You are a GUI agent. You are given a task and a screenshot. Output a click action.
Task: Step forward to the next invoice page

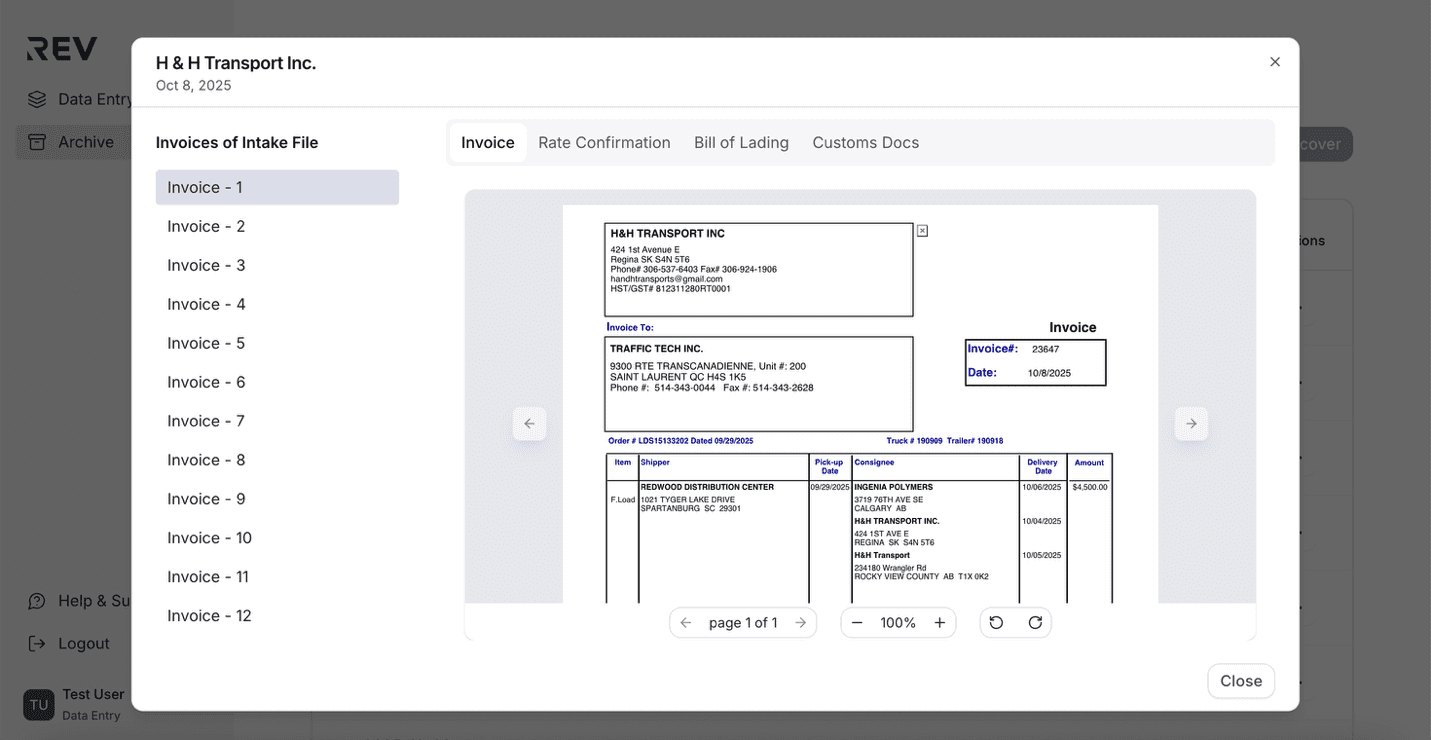800,622
